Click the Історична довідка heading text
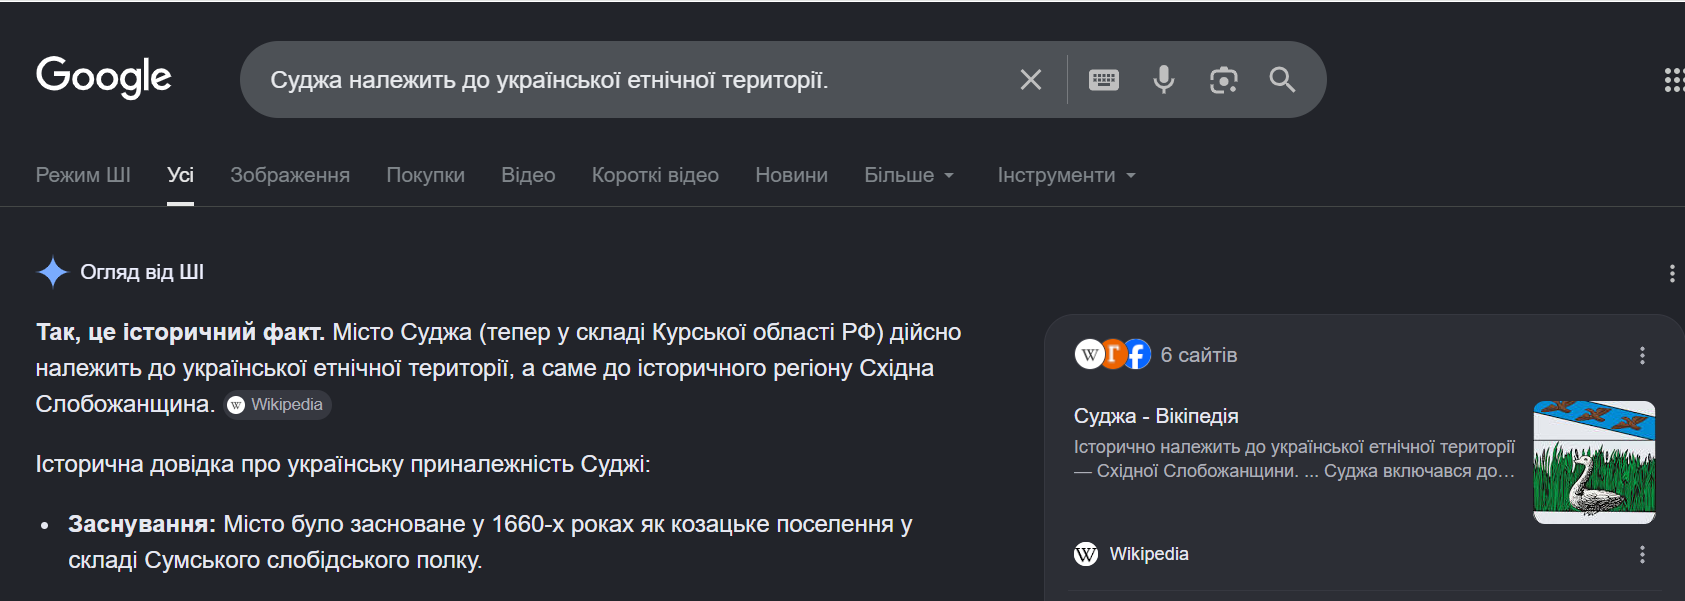Image resolution: width=1685 pixels, height=601 pixels. pos(343,464)
